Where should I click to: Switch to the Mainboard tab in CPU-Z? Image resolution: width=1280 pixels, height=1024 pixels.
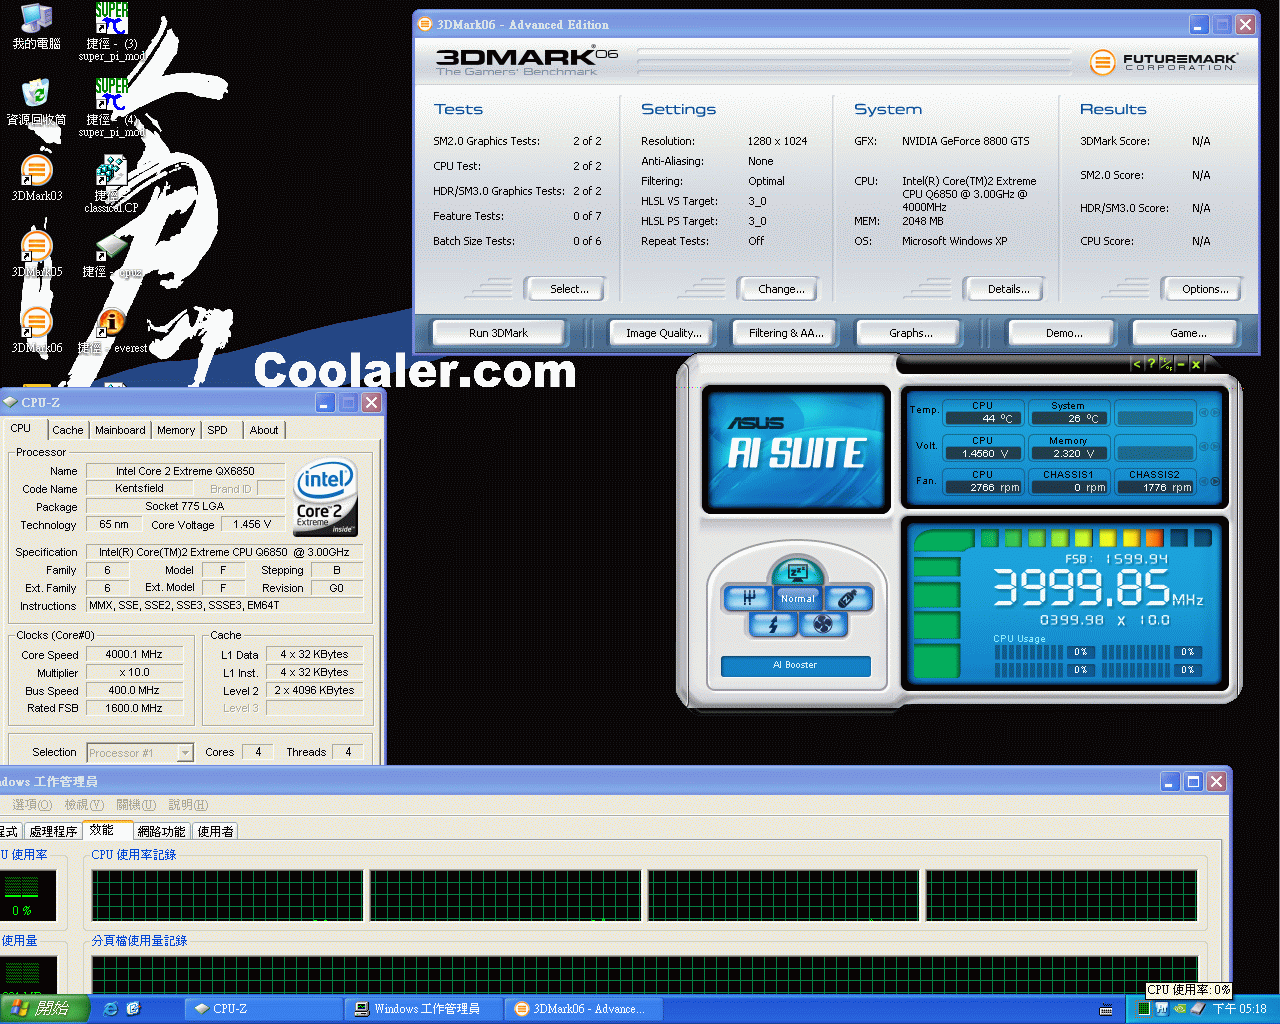pos(120,430)
